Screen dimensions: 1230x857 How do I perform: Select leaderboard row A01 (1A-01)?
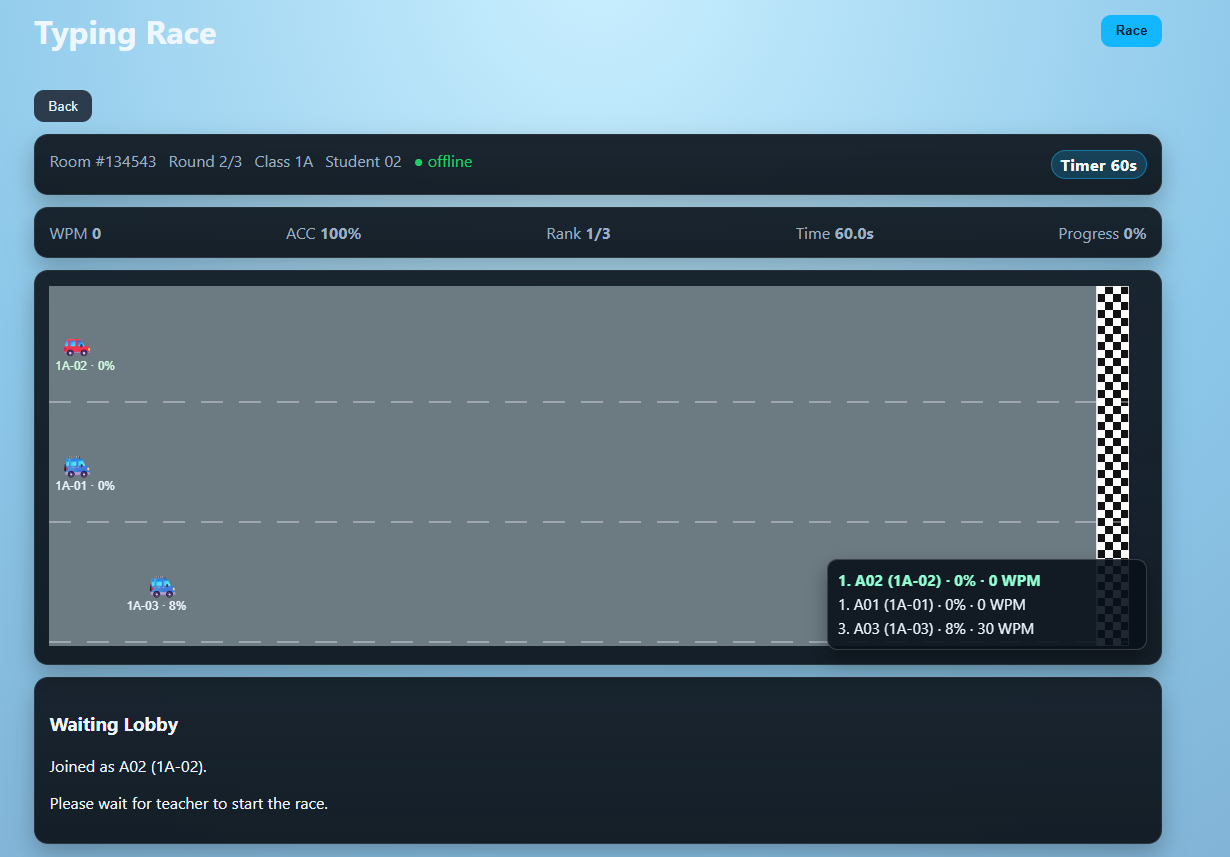[x=932, y=604]
